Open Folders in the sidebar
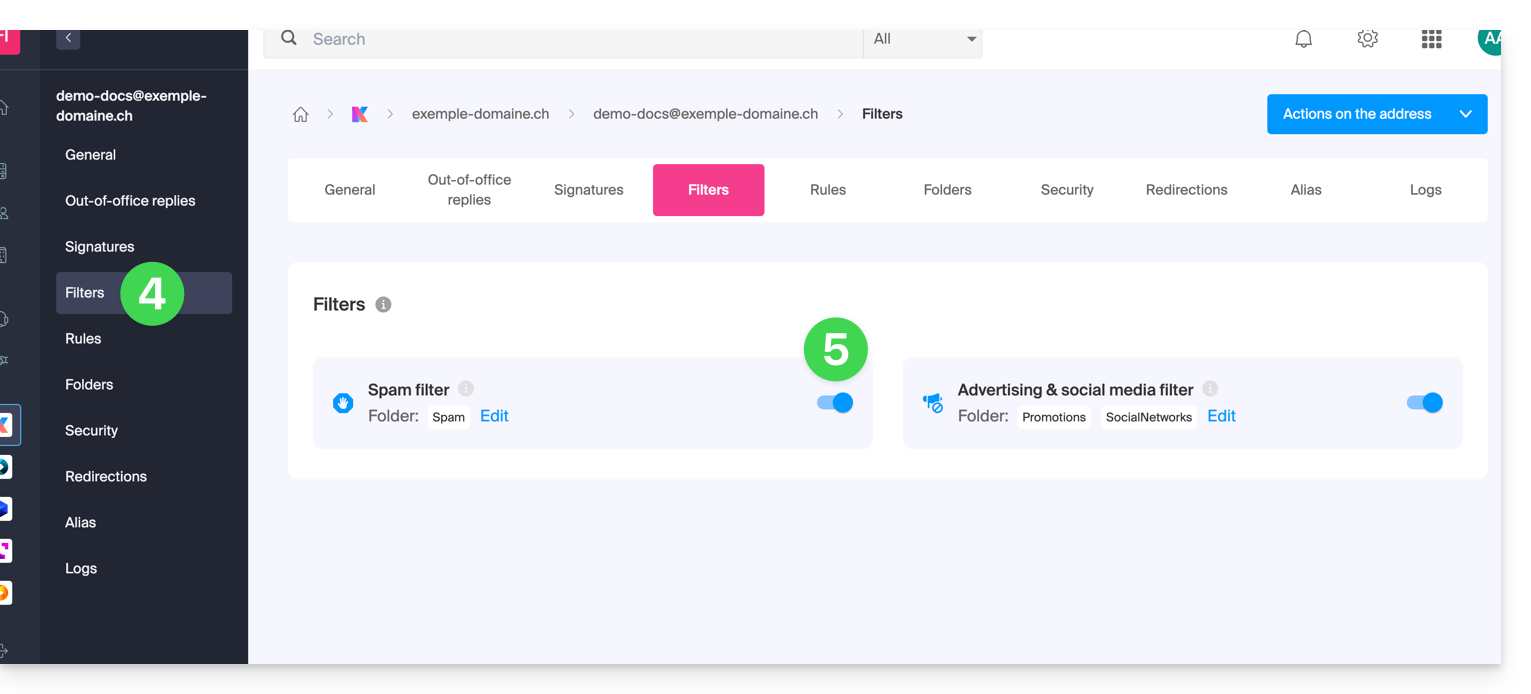Screen dimensions: 1531x694 [x=144, y=385]
